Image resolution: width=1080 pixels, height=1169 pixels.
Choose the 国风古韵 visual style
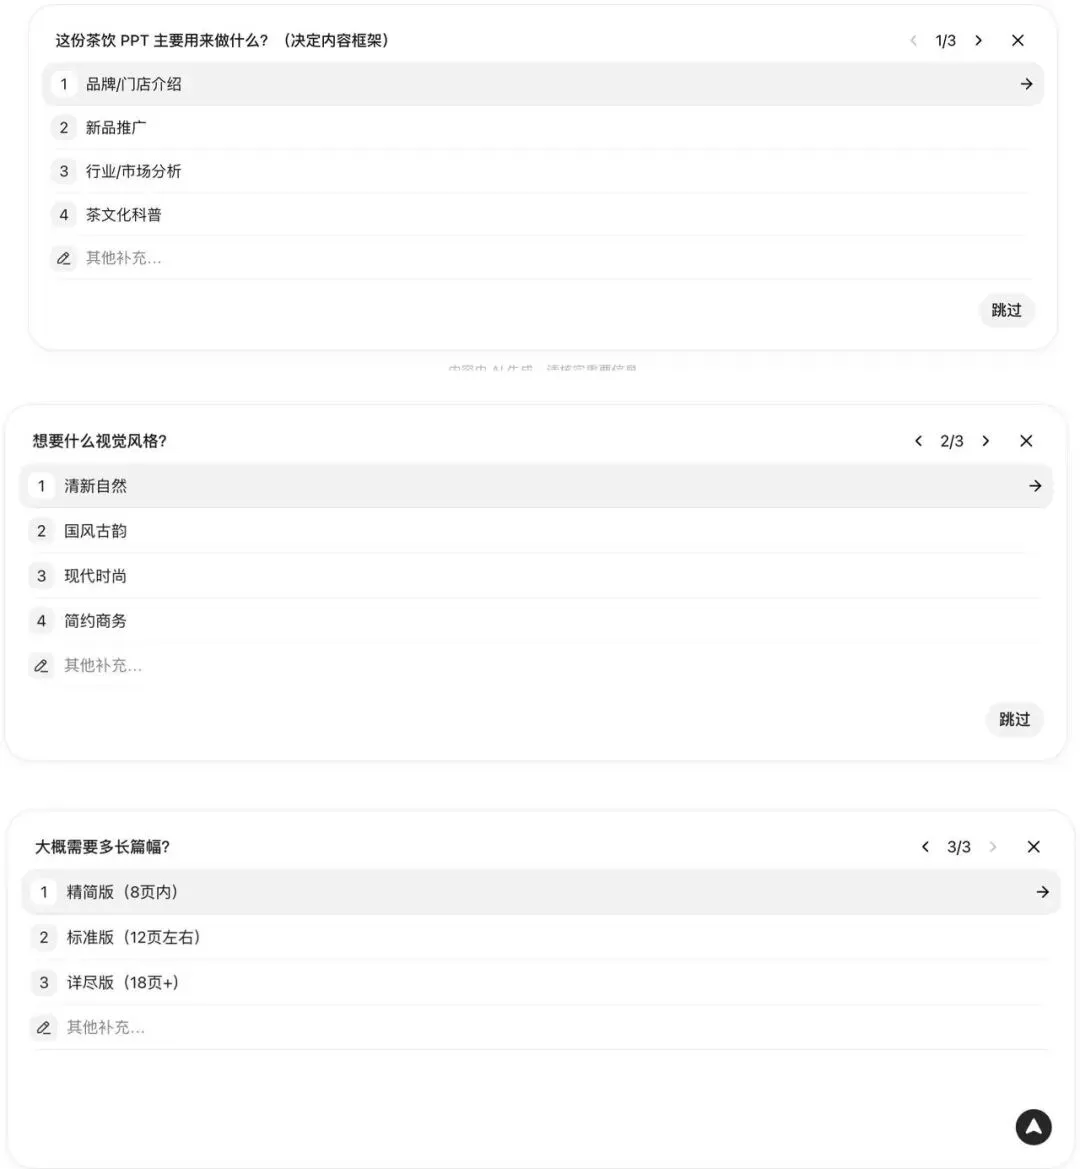click(x=535, y=531)
